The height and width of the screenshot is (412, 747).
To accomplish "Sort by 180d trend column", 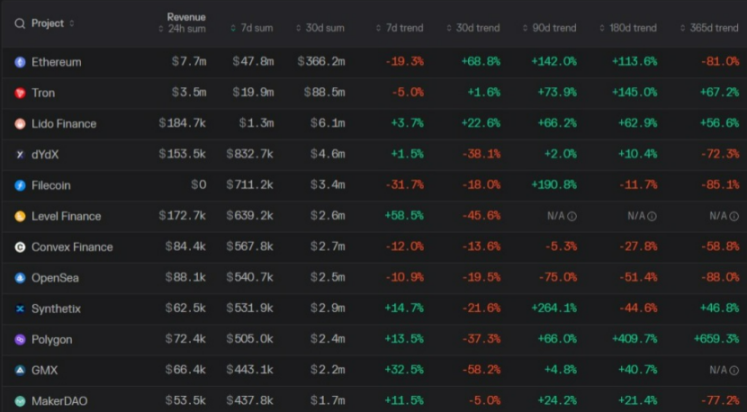I will [x=628, y=28].
